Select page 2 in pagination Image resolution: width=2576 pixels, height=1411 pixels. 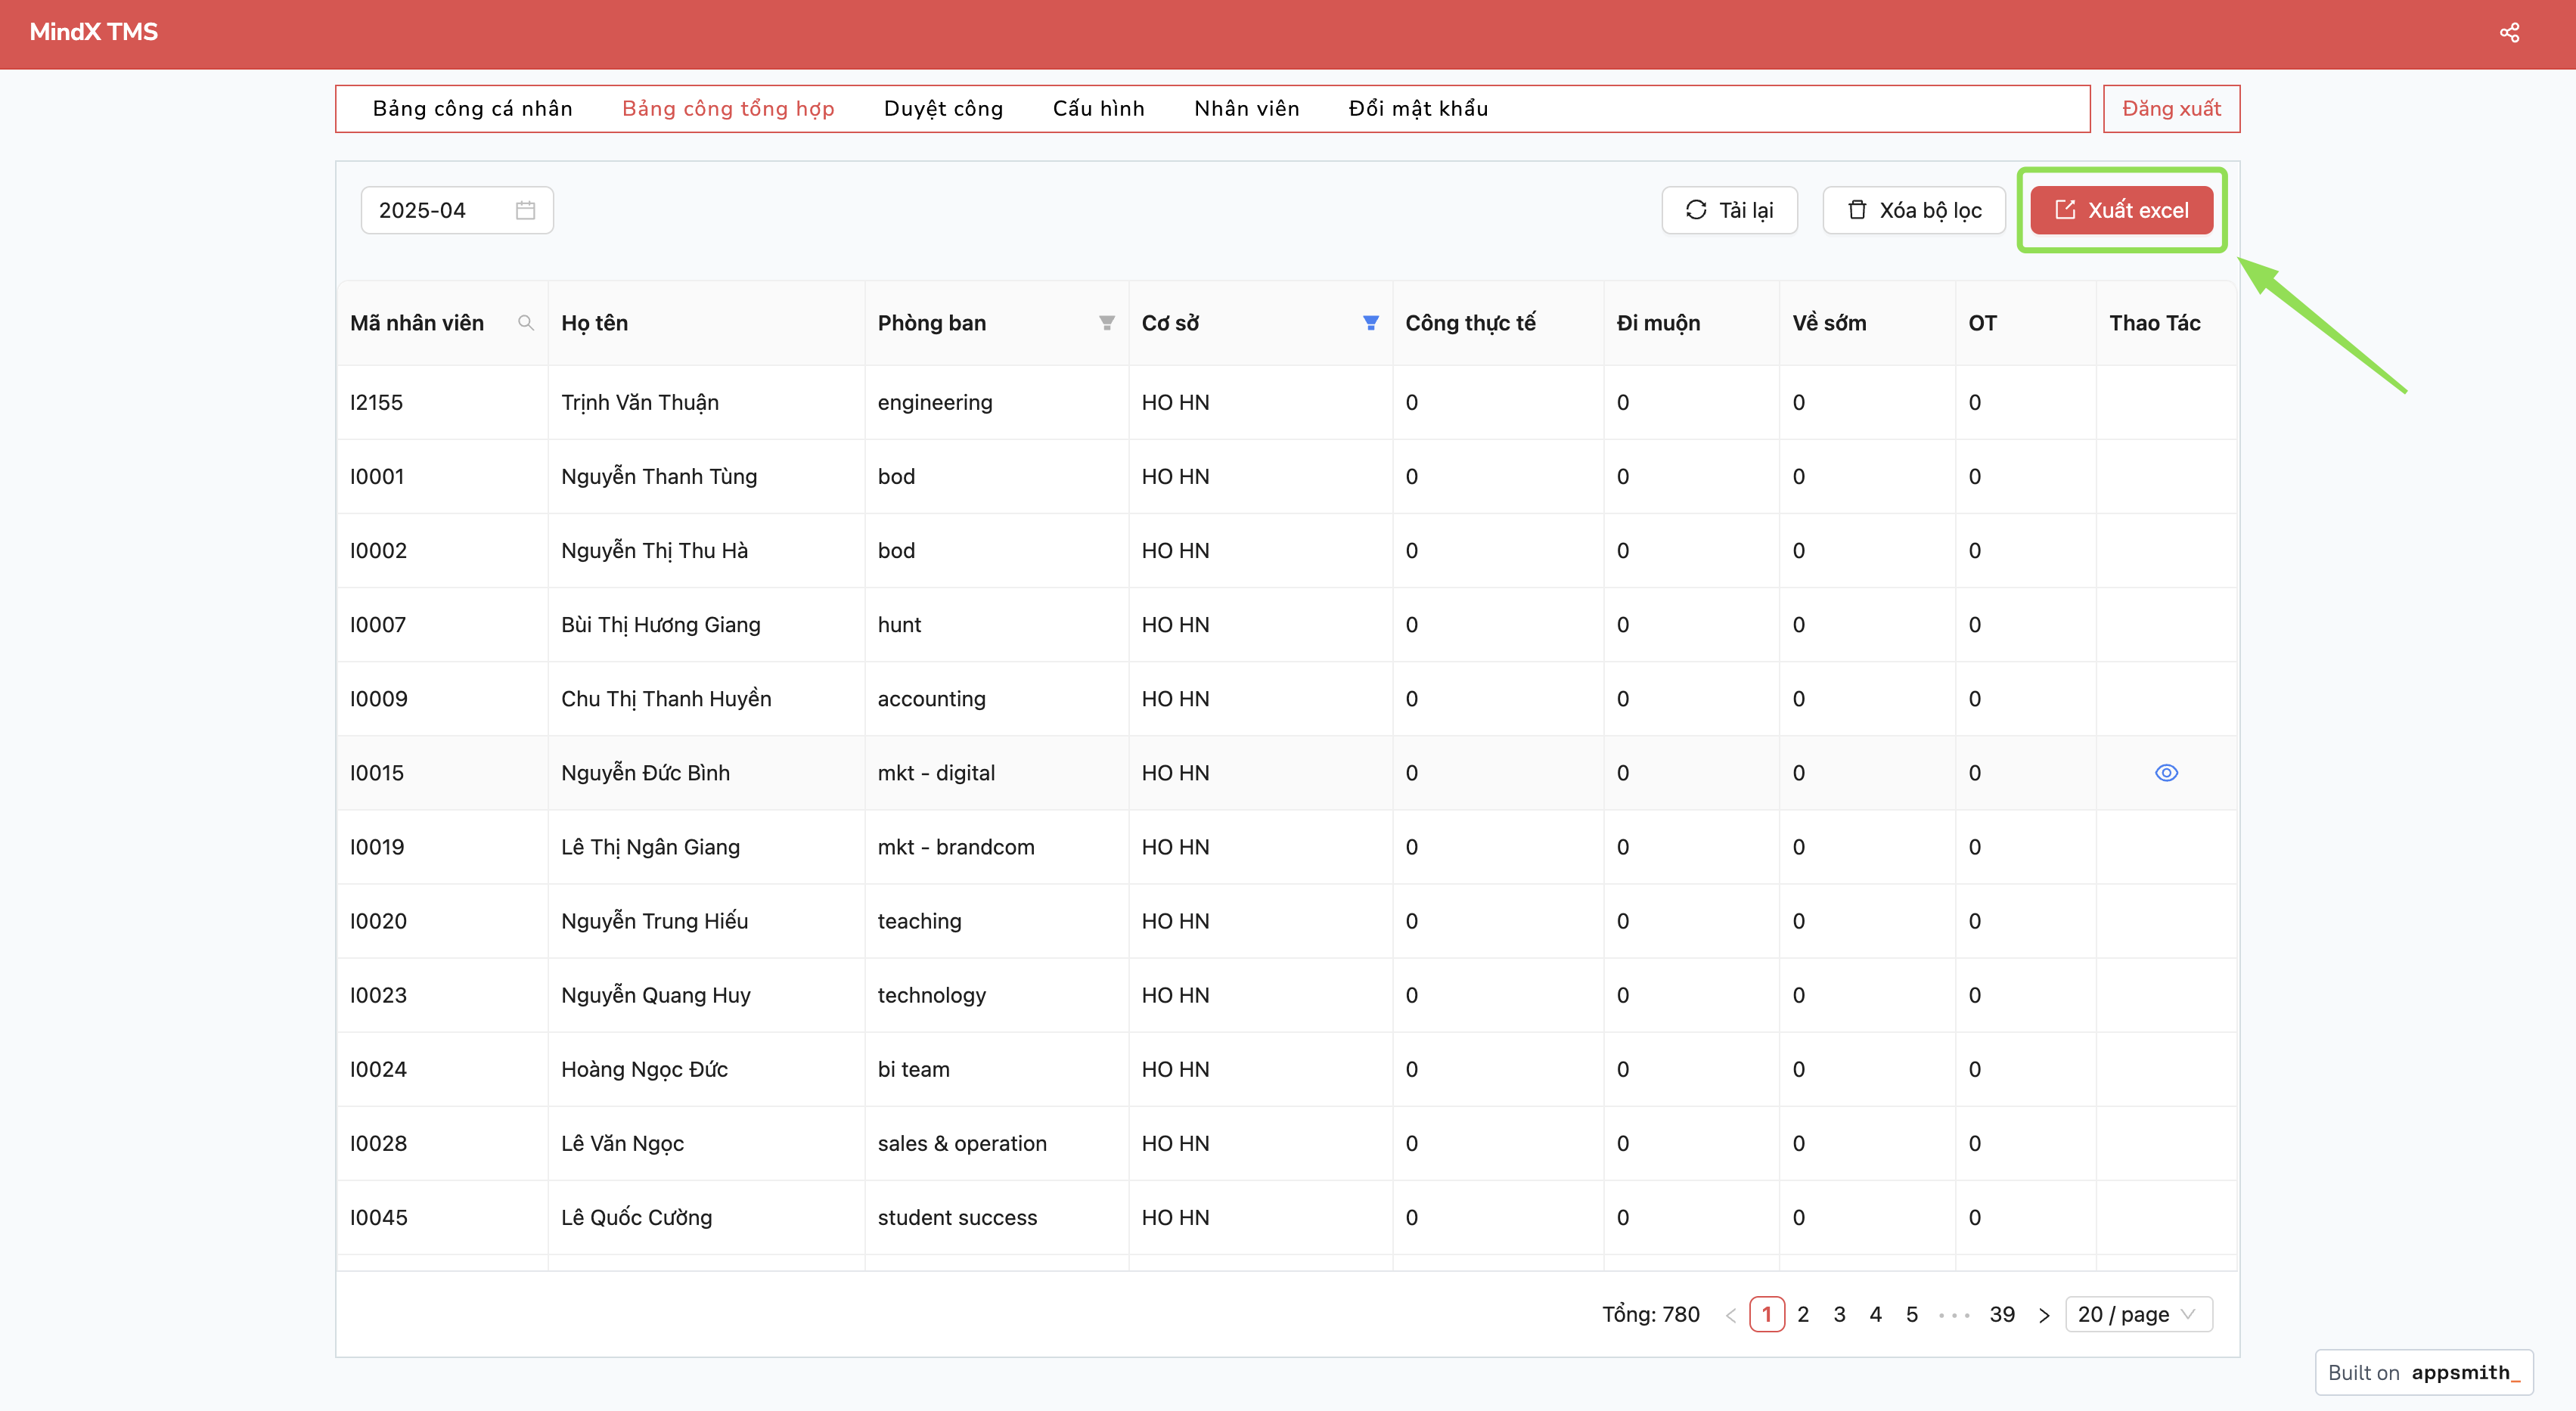pyautogui.click(x=1803, y=1315)
